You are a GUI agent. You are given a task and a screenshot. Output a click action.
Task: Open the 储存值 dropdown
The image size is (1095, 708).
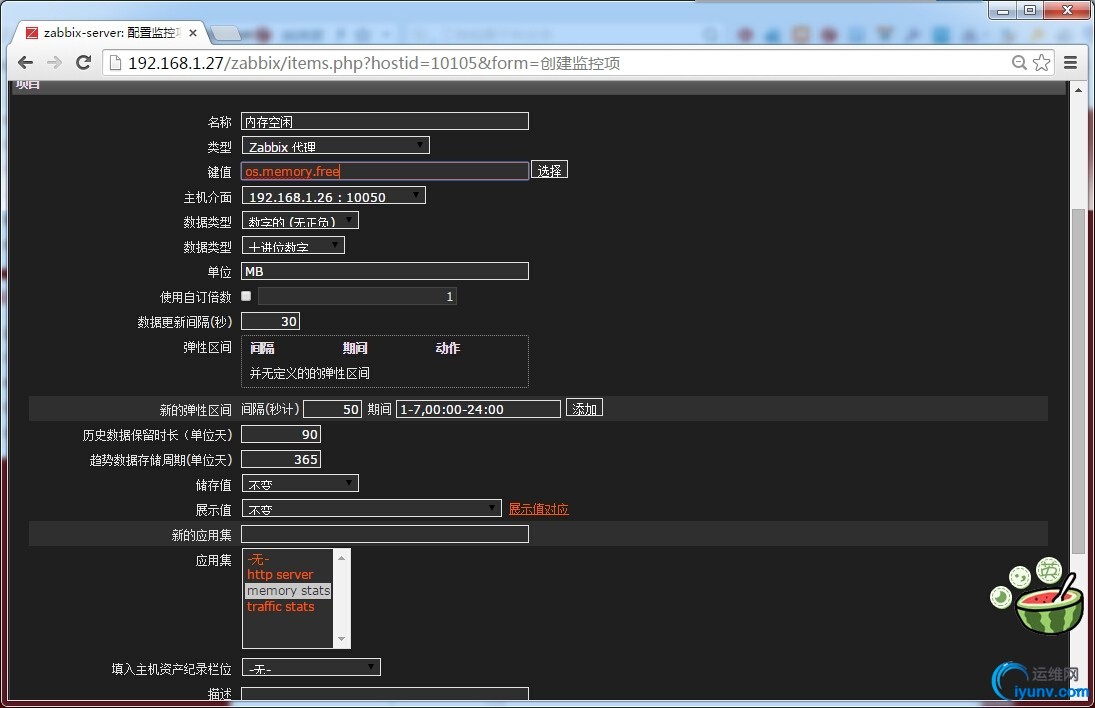[x=300, y=484]
